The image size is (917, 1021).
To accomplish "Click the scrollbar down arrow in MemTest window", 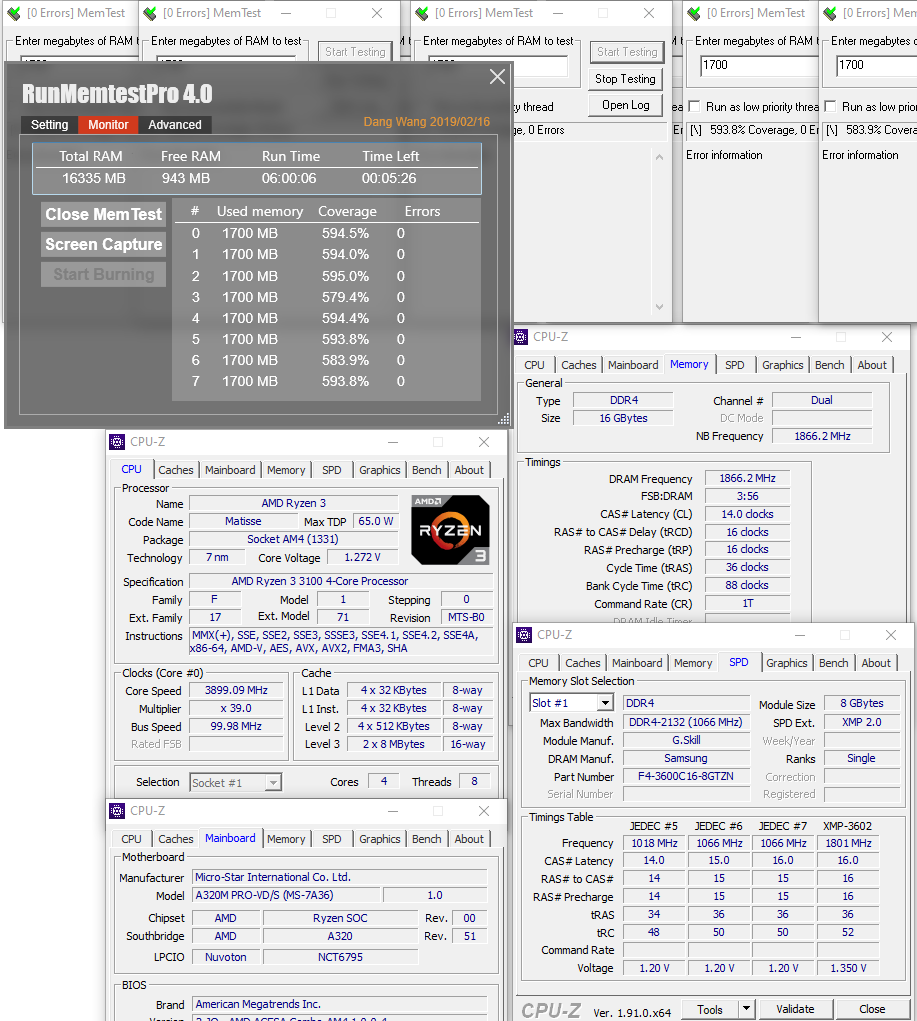I will tap(659, 307).
